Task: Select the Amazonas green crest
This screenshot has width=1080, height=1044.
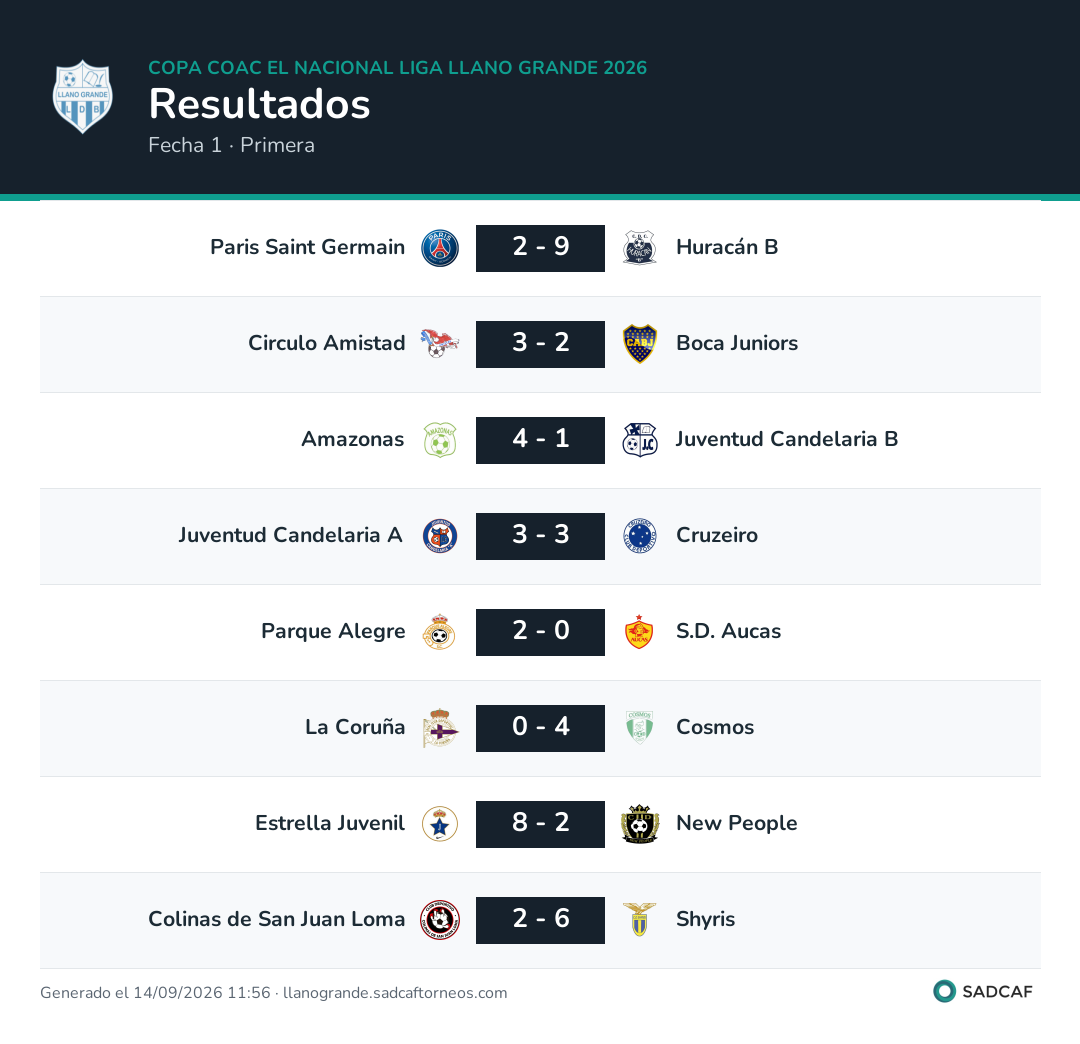Action: point(440,440)
